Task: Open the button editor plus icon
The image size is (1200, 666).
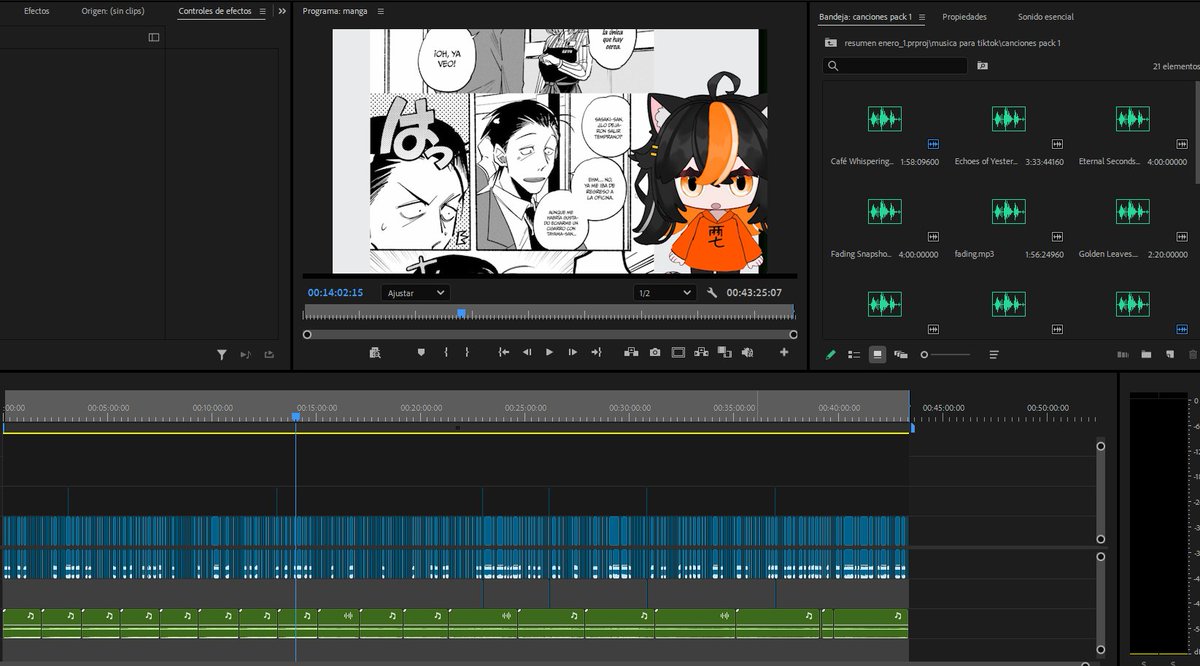Action: (784, 352)
